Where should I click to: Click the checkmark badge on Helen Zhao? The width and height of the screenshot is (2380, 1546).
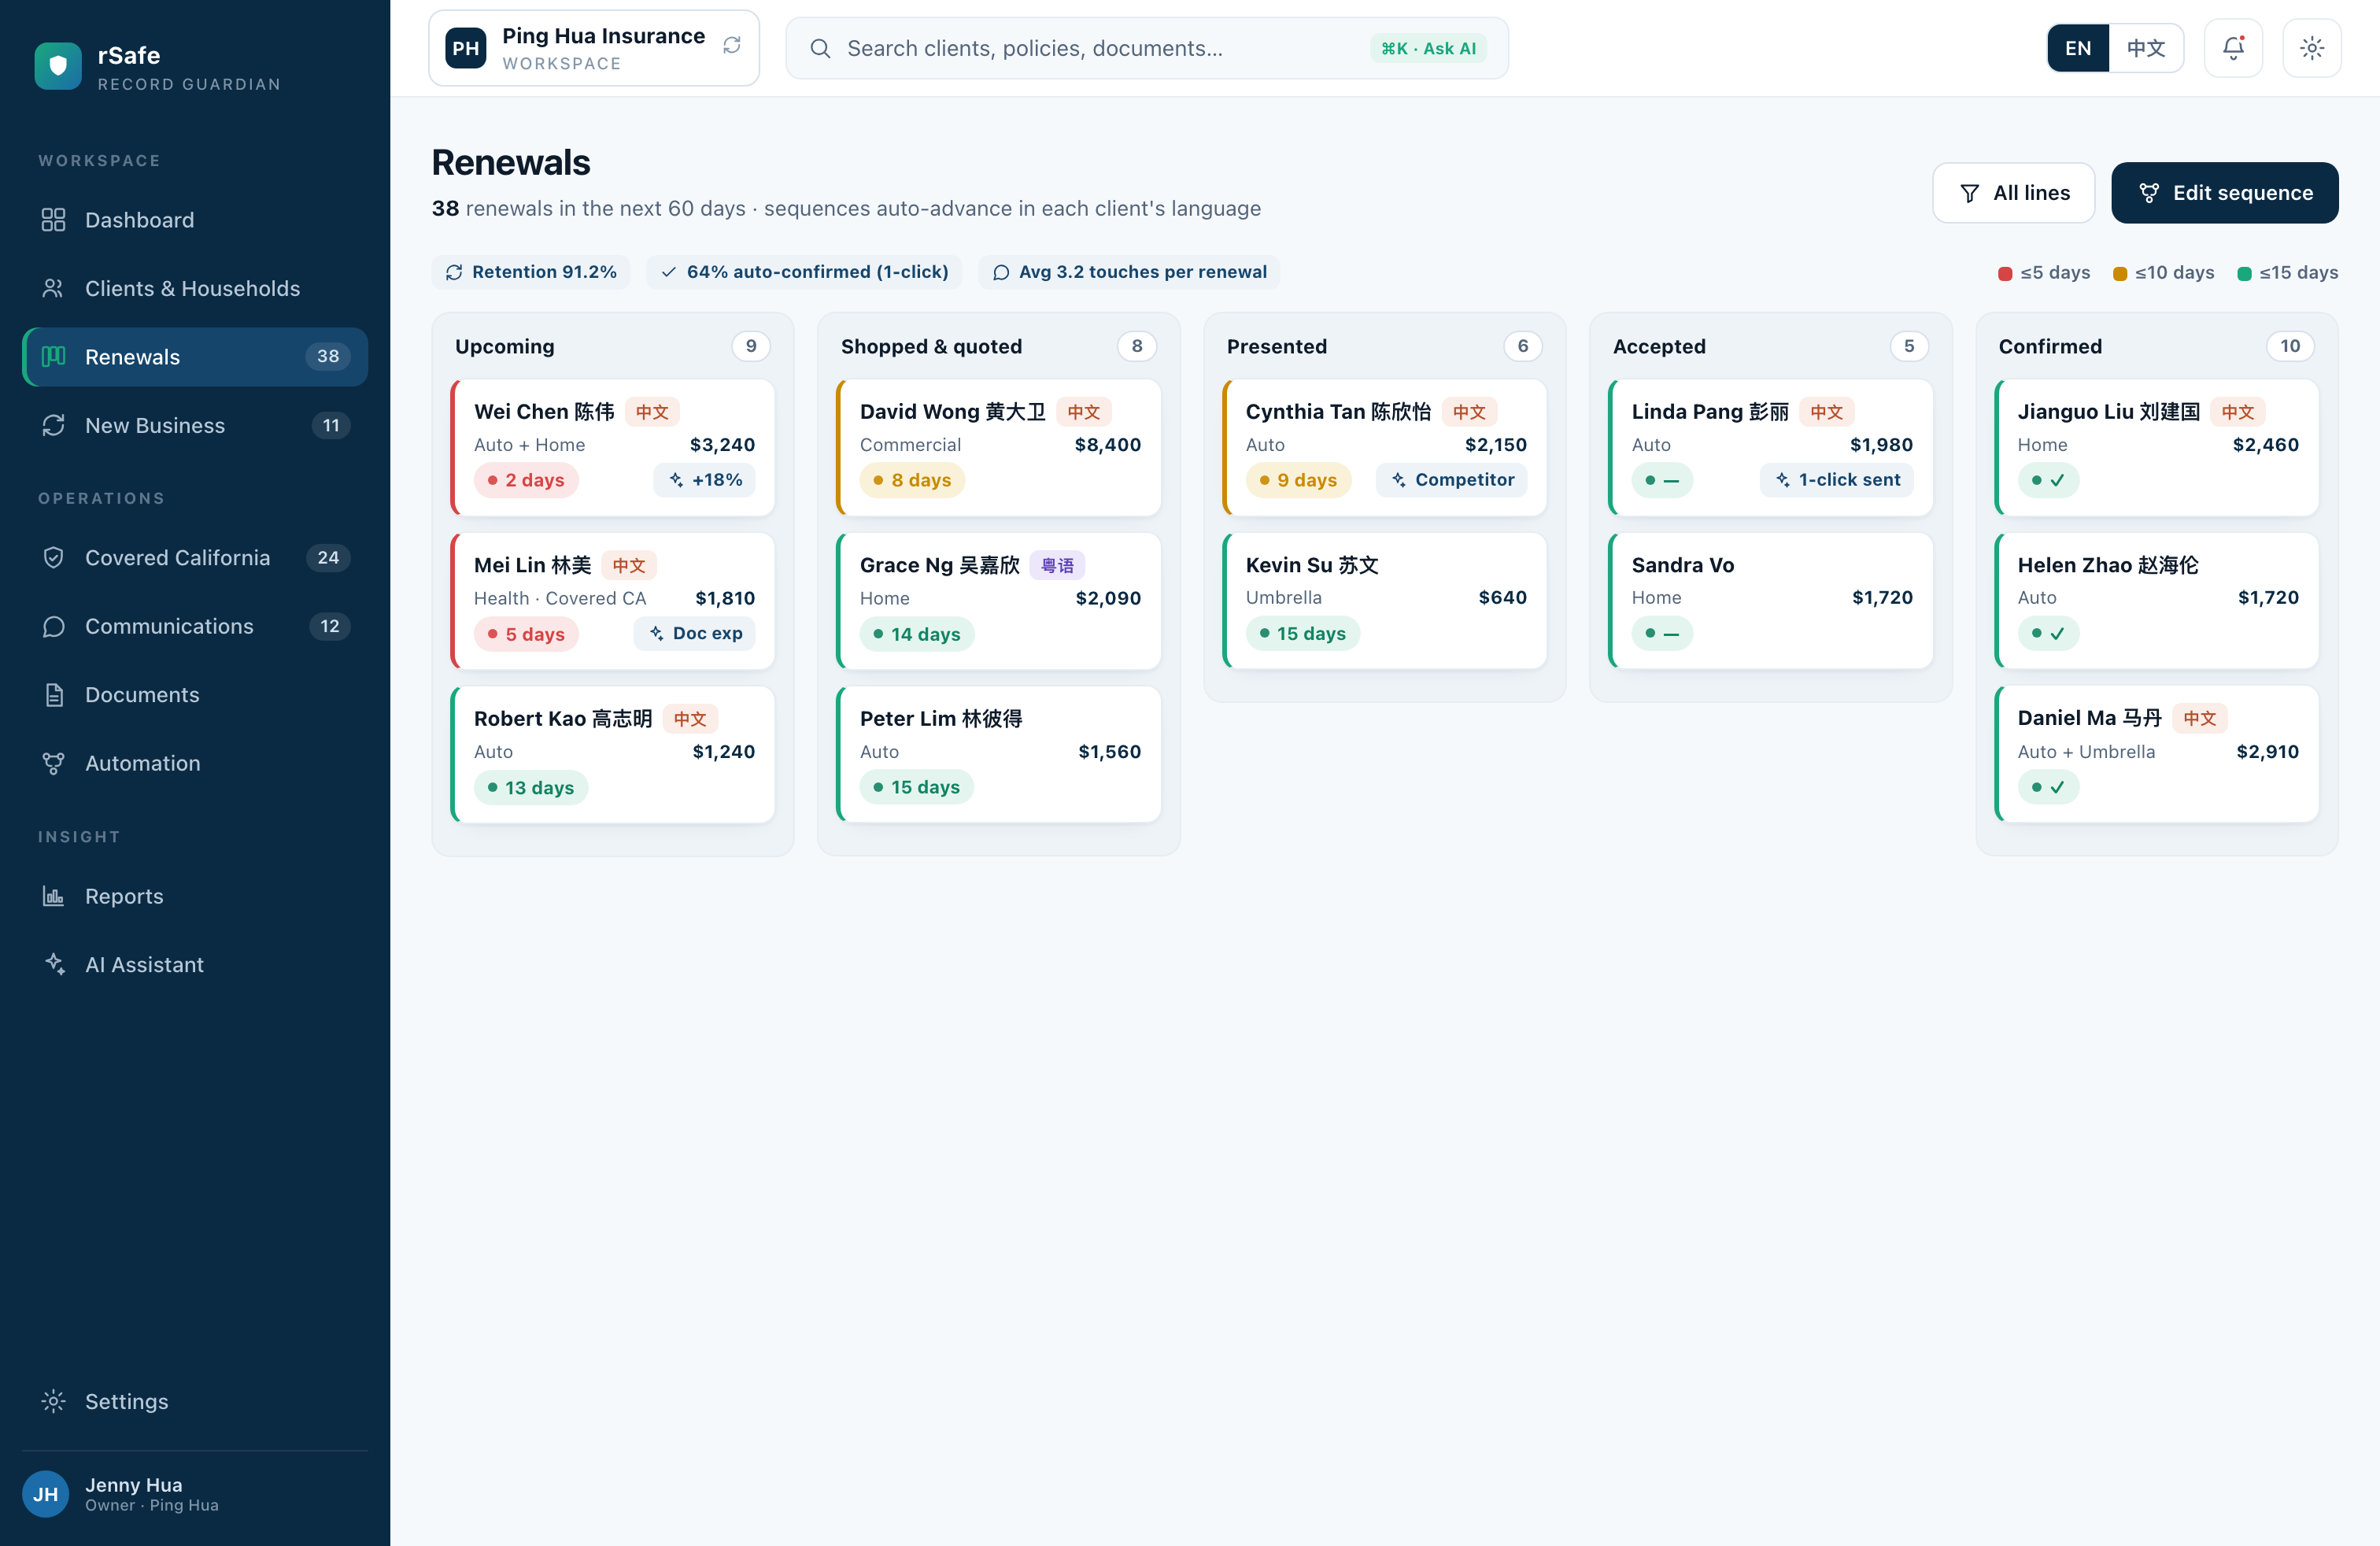(x=2048, y=633)
